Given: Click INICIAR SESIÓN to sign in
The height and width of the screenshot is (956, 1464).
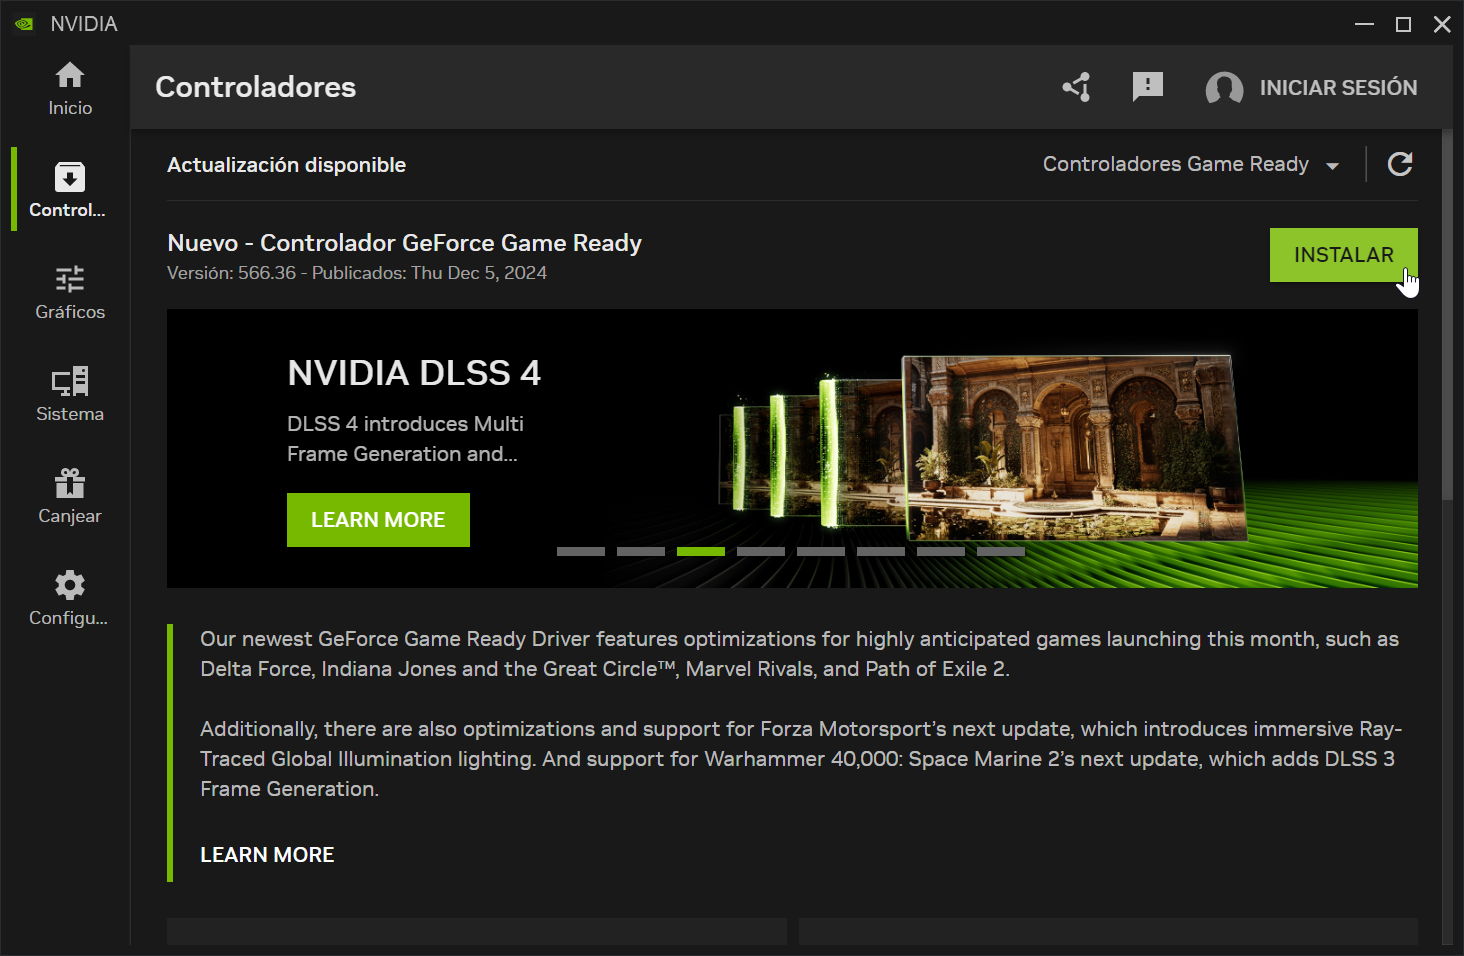Looking at the screenshot, I should coord(1338,88).
